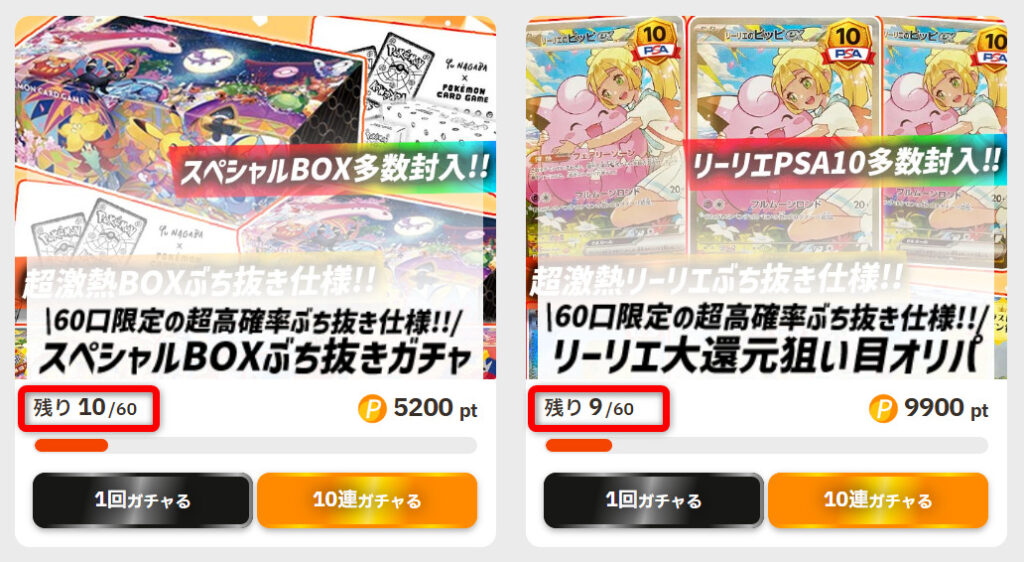Click the first Lillie card's PSA 10 badge

tap(654, 42)
